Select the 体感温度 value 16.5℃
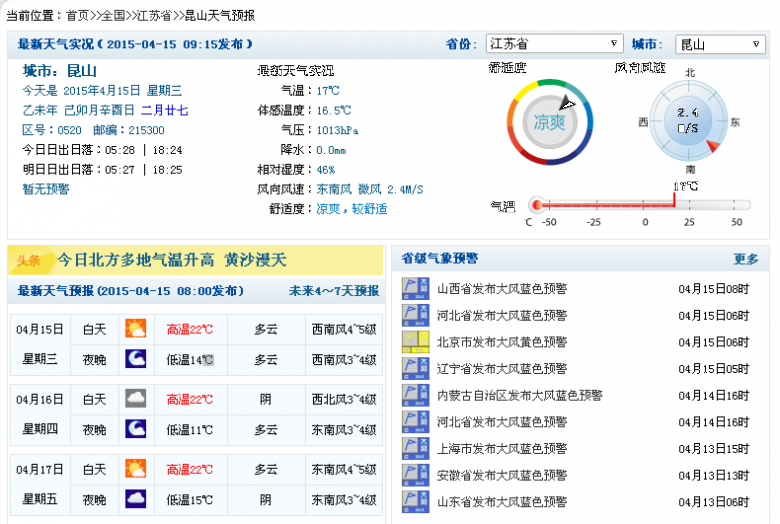Screen dimensions: 780x524 tap(334, 110)
